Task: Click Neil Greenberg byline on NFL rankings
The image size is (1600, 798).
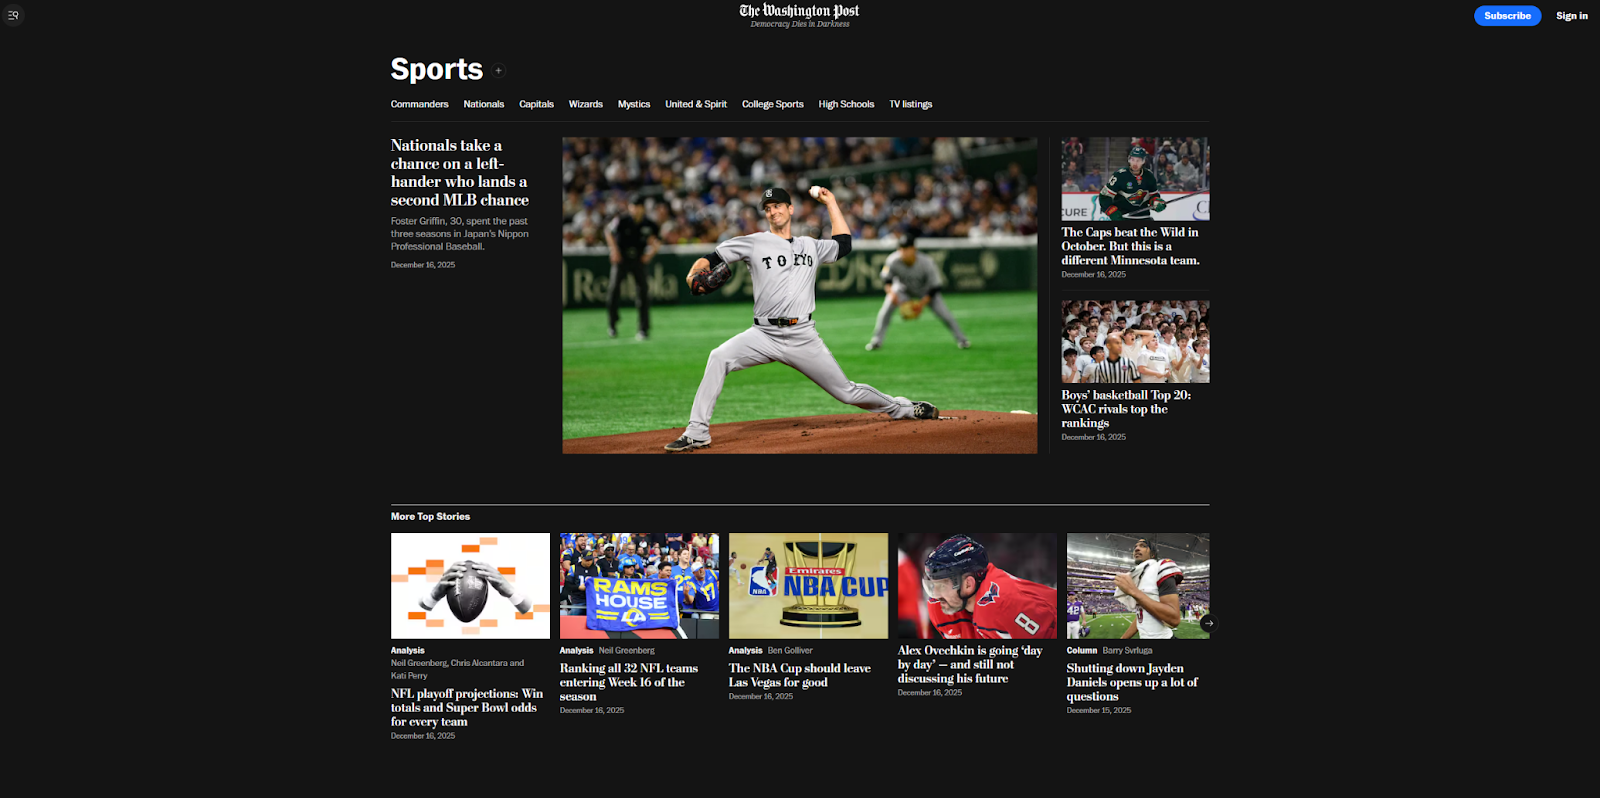Action: (627, 650)
